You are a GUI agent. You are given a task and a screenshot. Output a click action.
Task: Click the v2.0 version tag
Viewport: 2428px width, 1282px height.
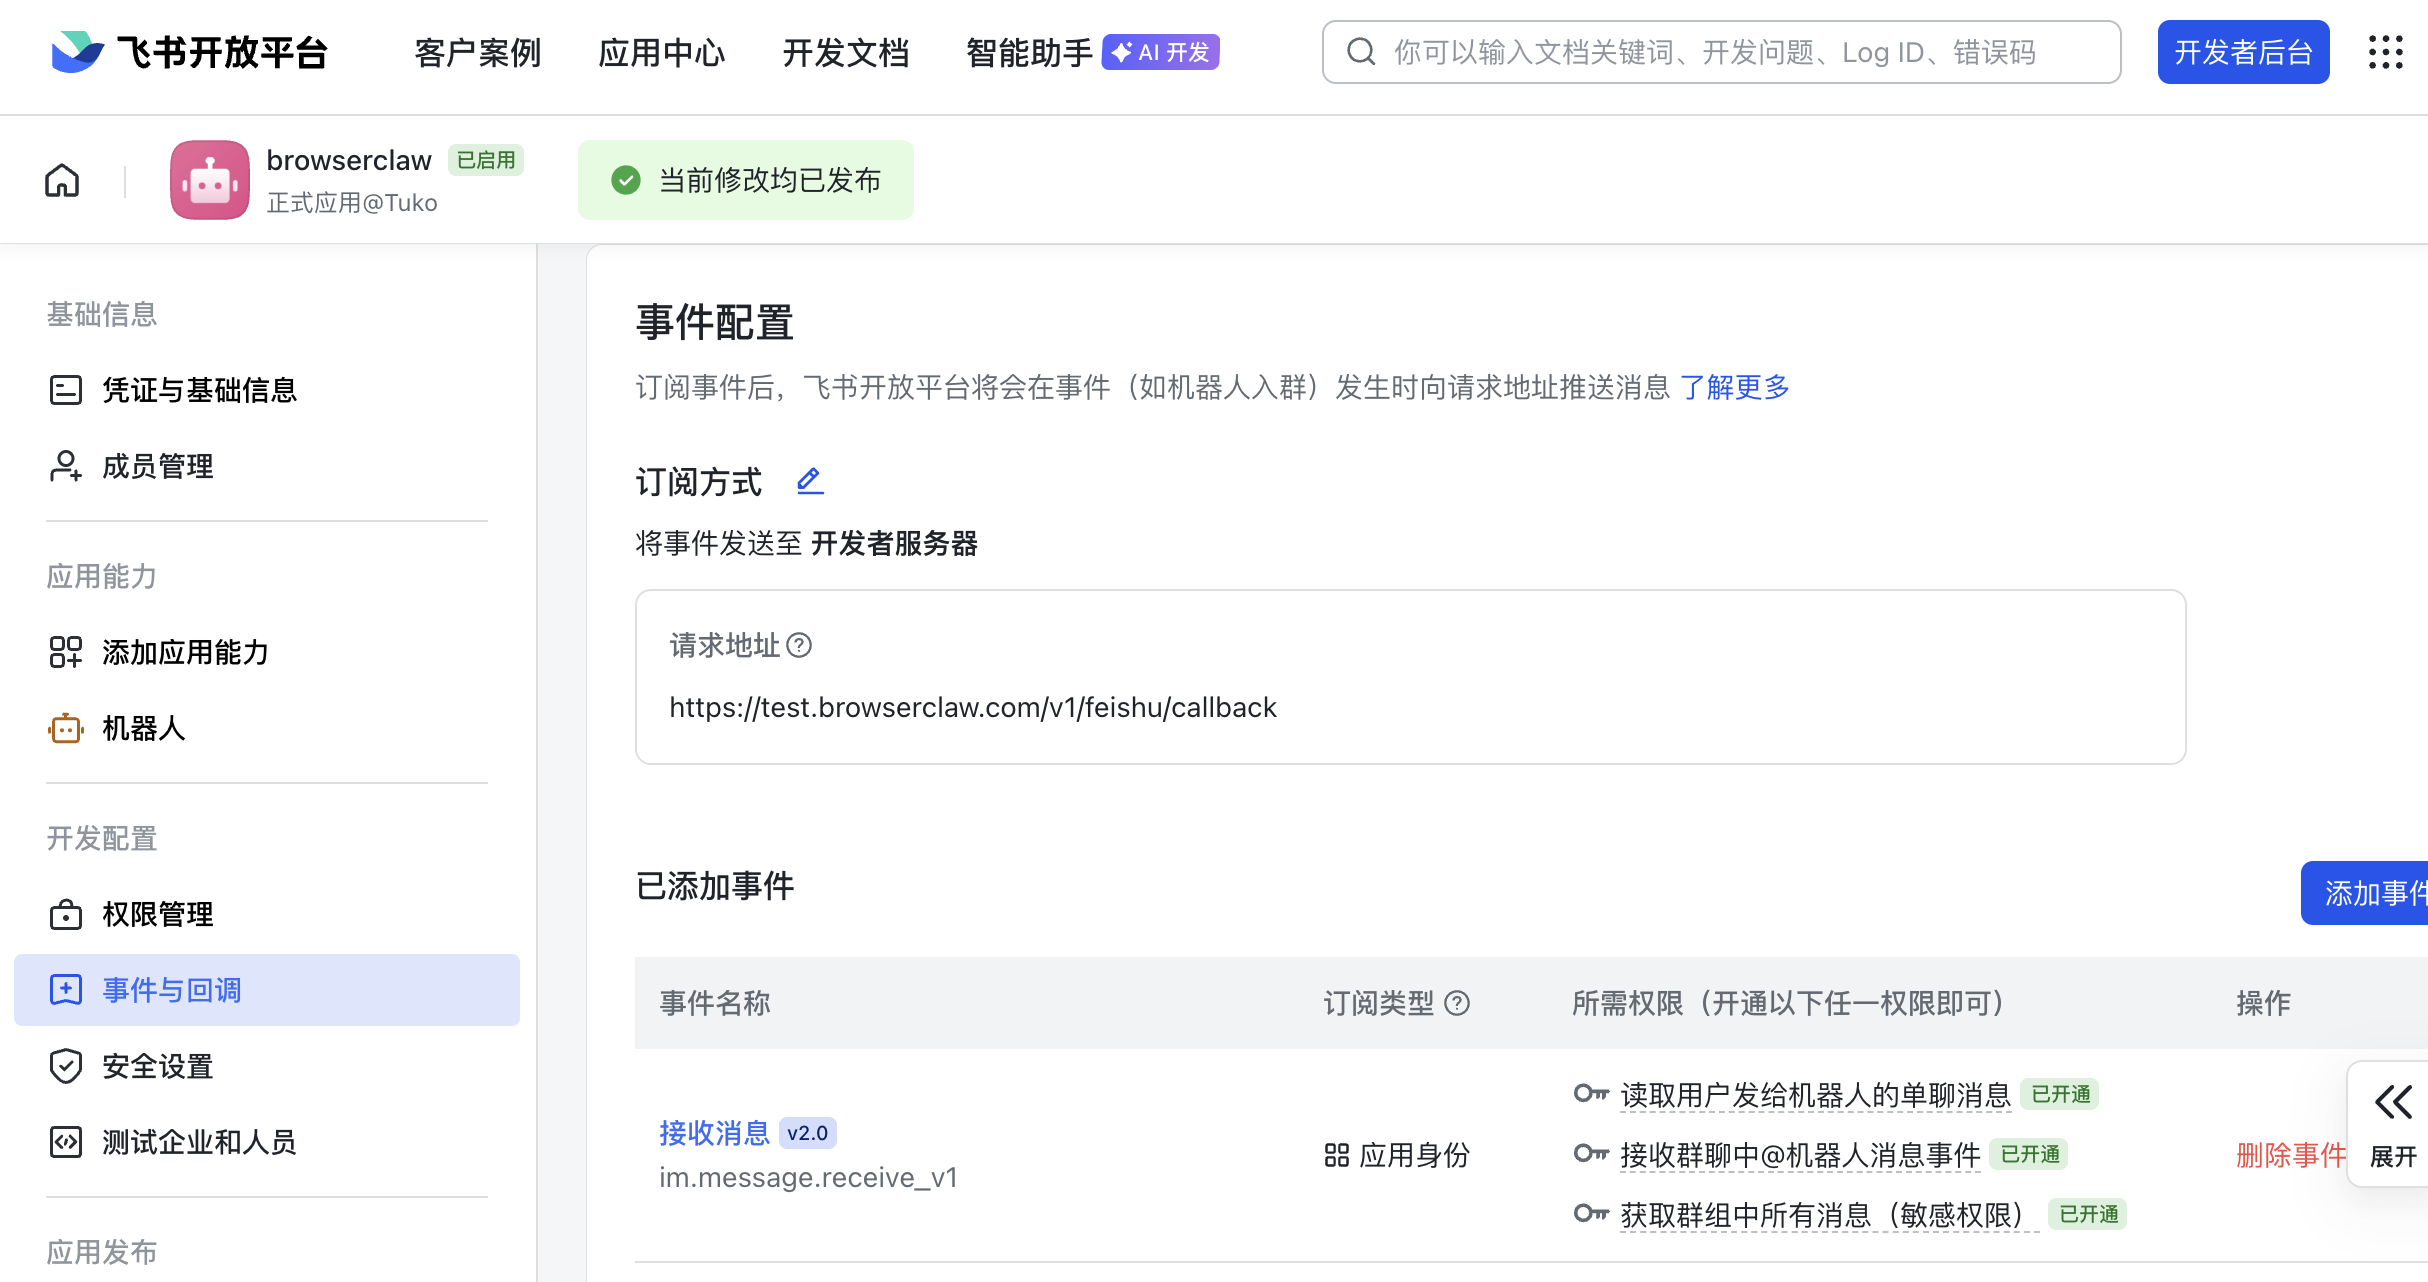click(x=807, y=1133)
